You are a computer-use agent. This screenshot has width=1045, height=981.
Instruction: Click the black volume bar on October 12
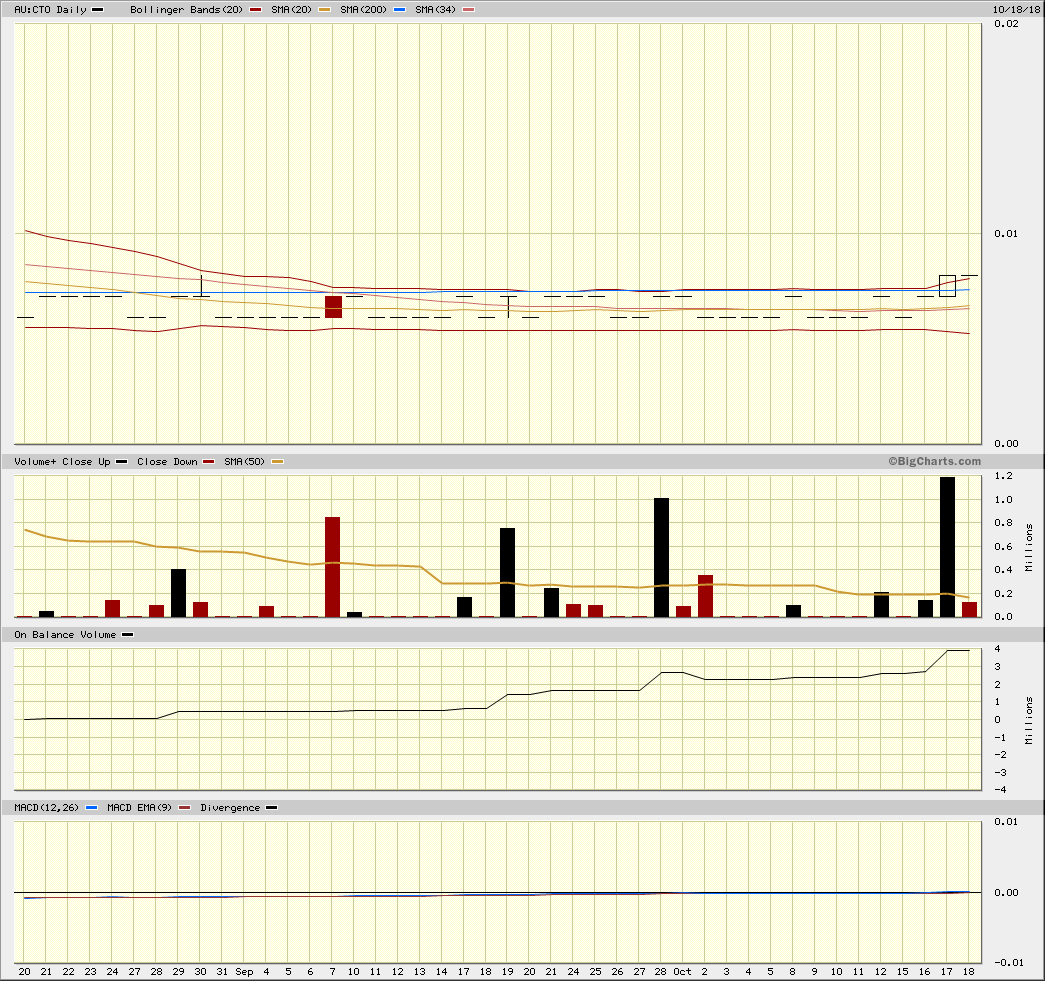tap(881, 604)
